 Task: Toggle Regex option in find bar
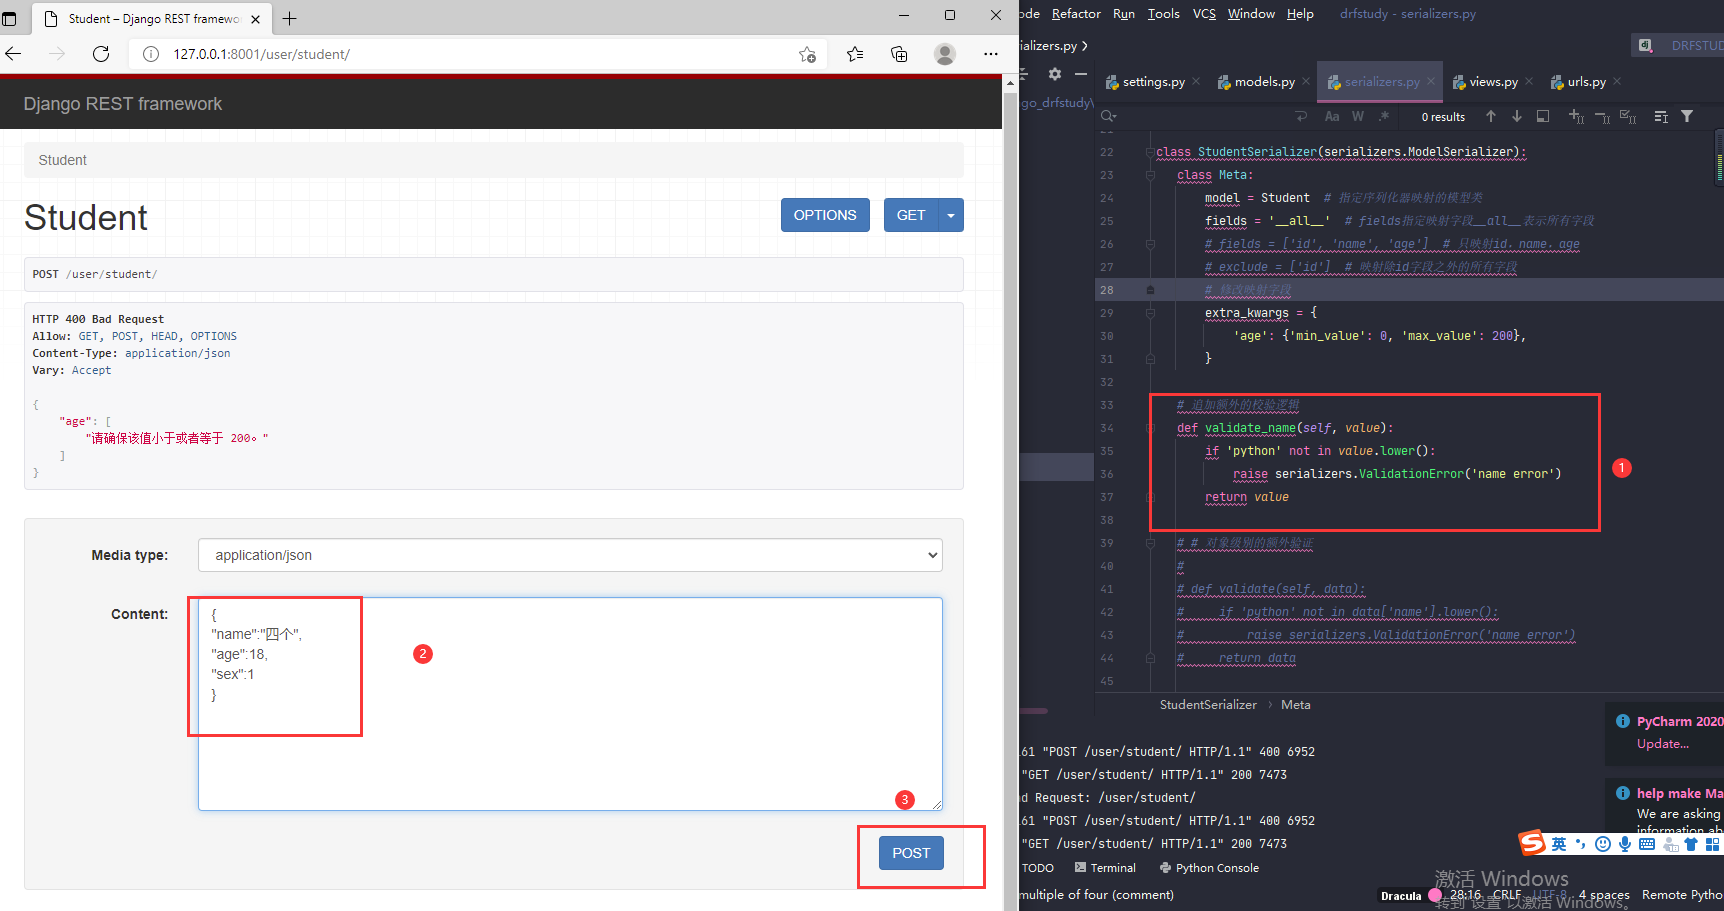1384,117
